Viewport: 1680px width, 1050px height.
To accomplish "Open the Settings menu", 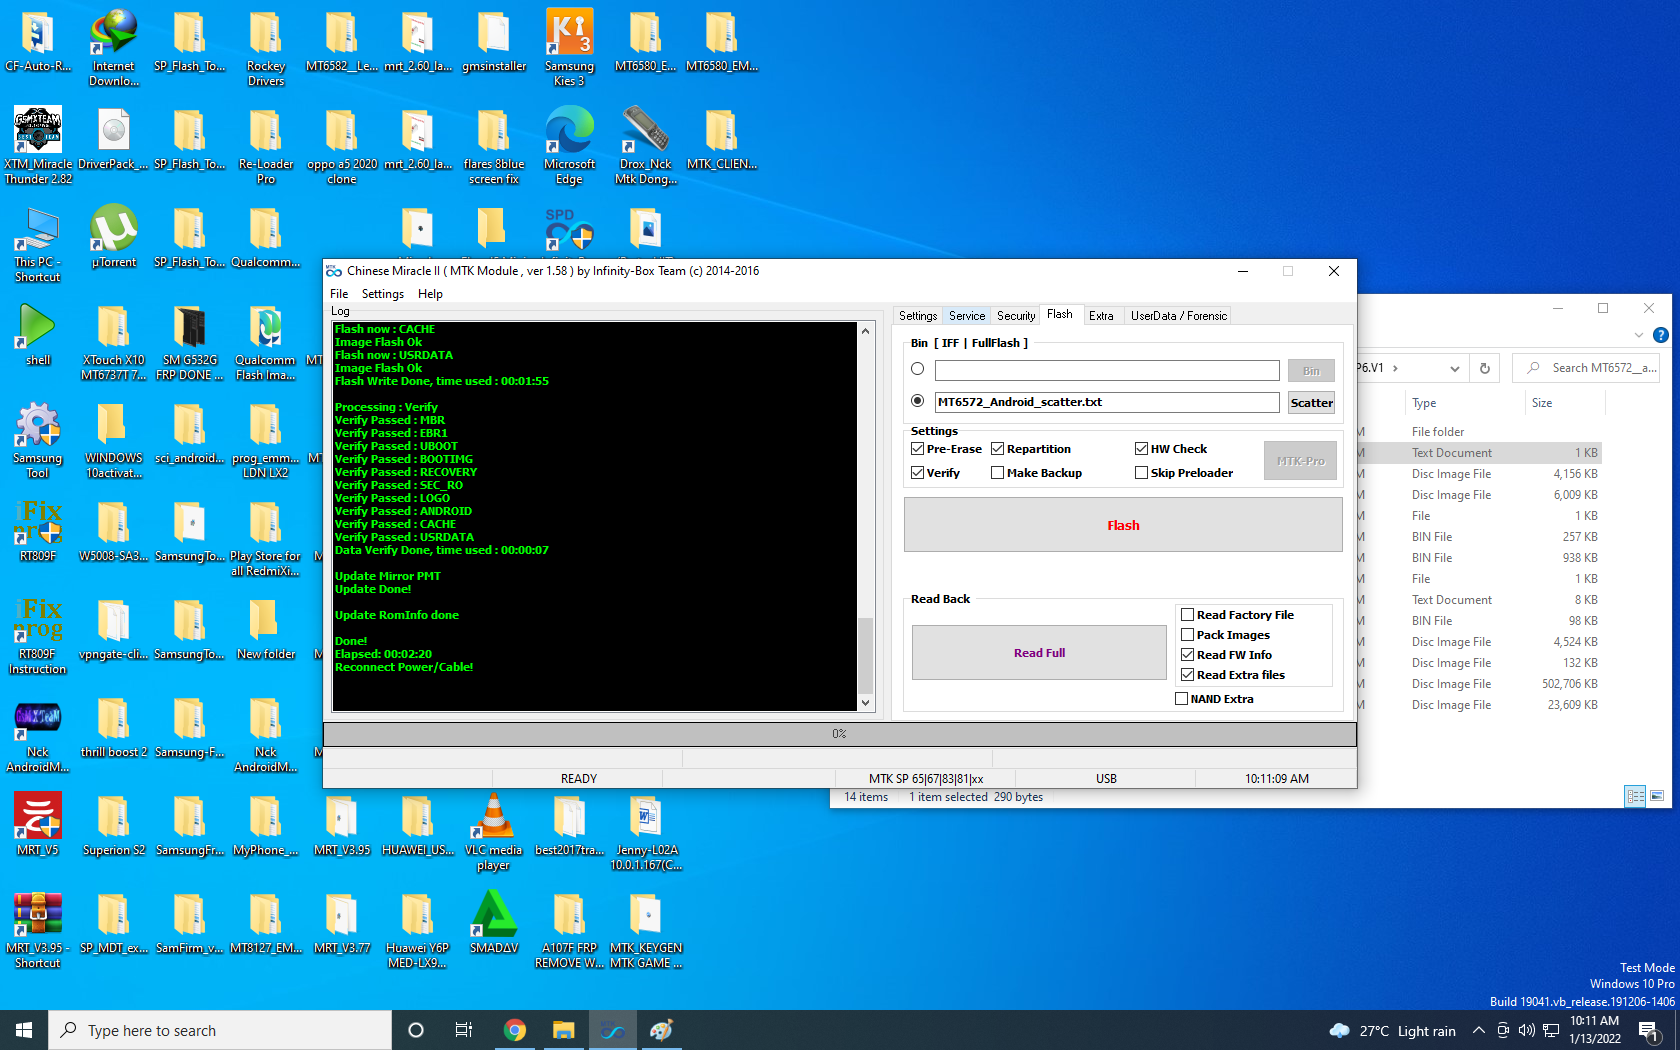I will [x=383, y=294].
